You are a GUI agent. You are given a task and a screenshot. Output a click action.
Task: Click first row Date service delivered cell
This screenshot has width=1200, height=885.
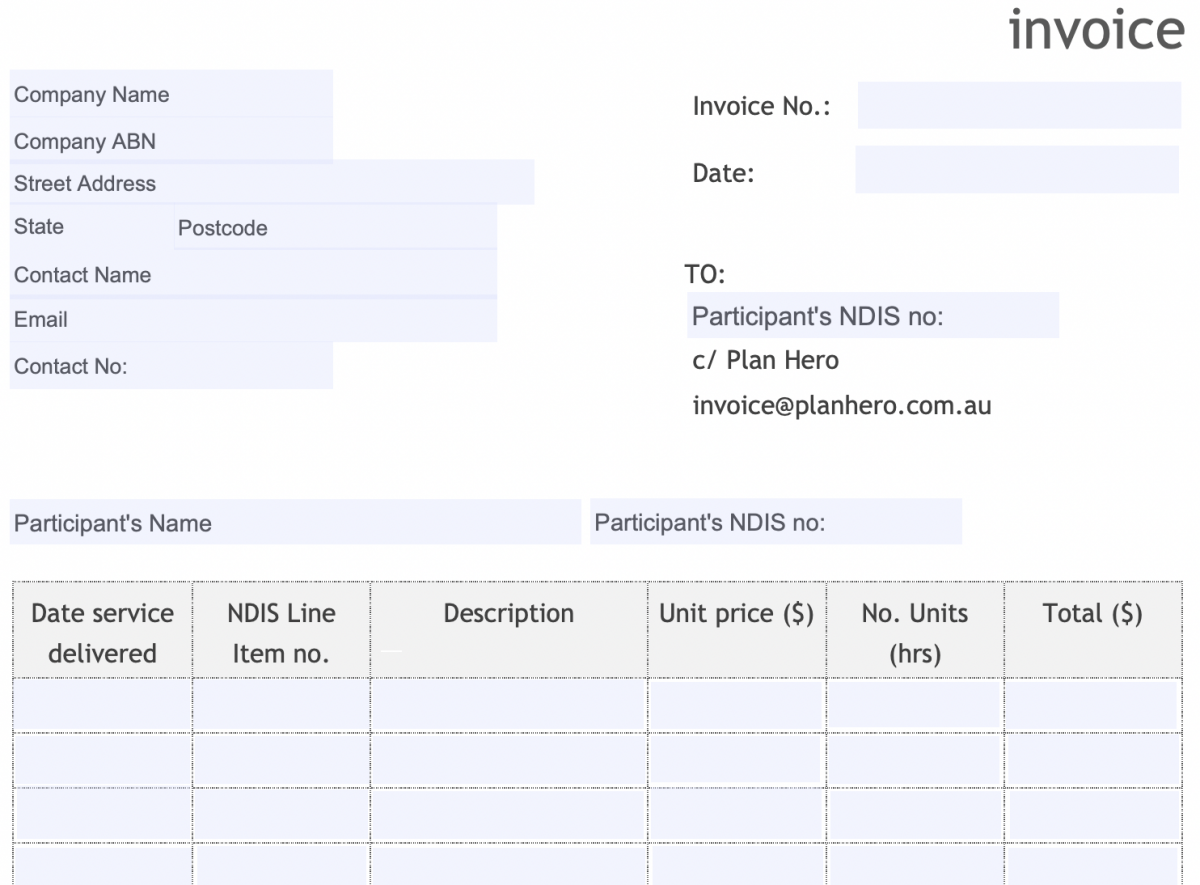tap(102, 705)
